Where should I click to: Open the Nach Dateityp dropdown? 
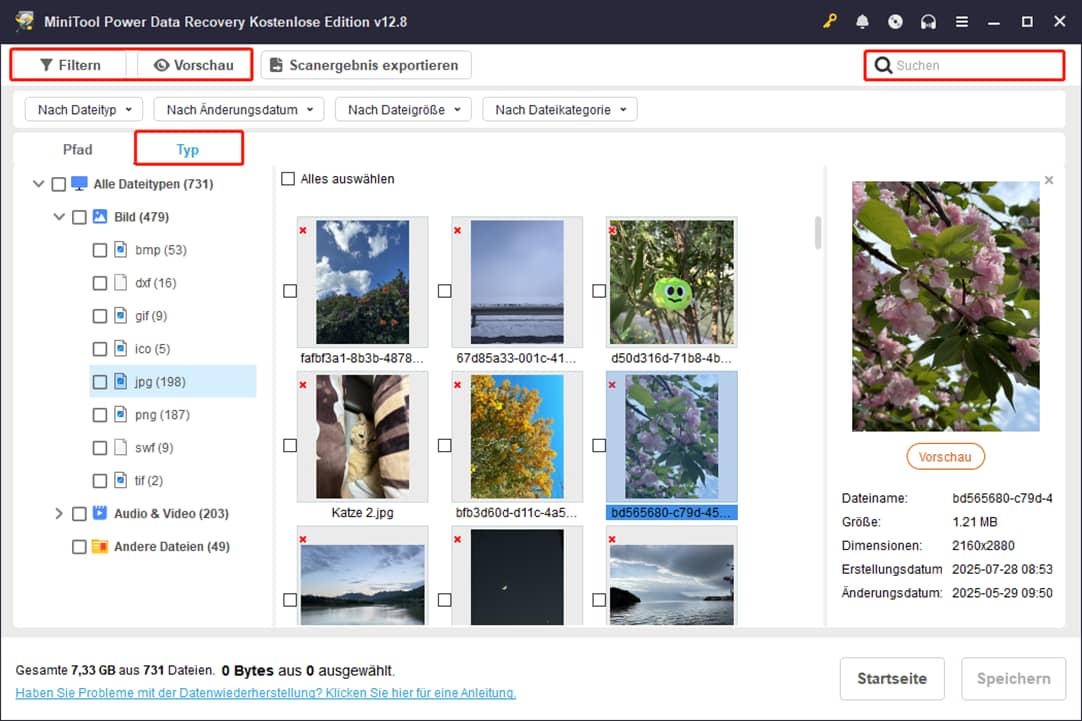pyautogui.click(x=84, y=110)
